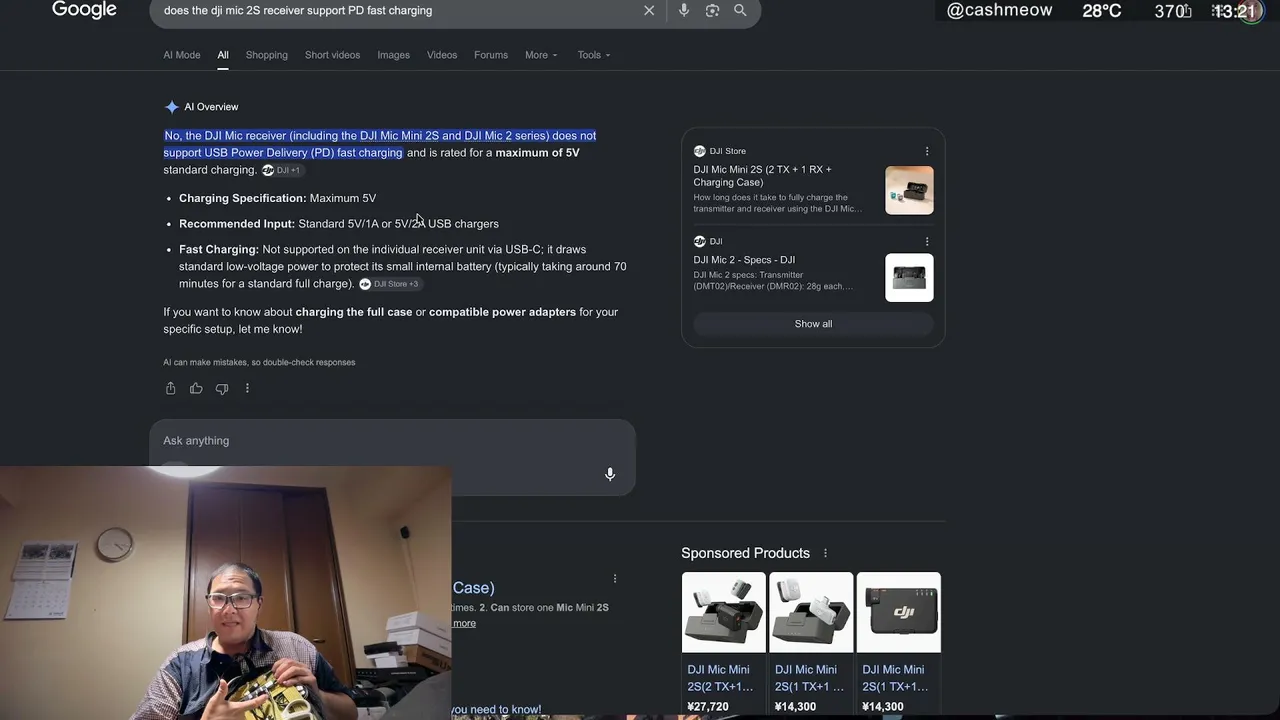1280x720 pixels.
Task: Open the Videos tab
Action: [442, 55]
